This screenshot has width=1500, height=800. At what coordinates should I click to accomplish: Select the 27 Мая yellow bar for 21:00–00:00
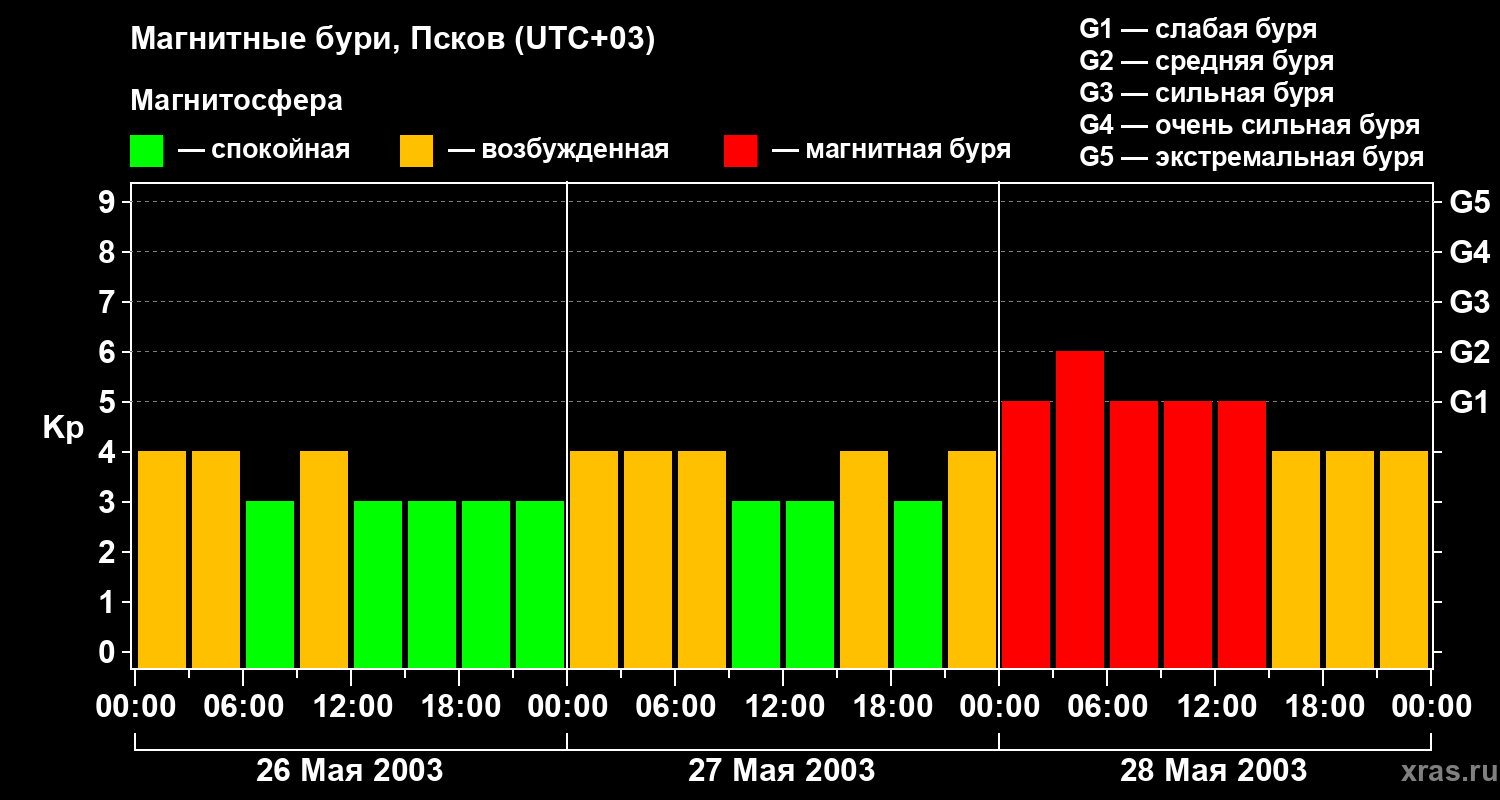(972, 560)
